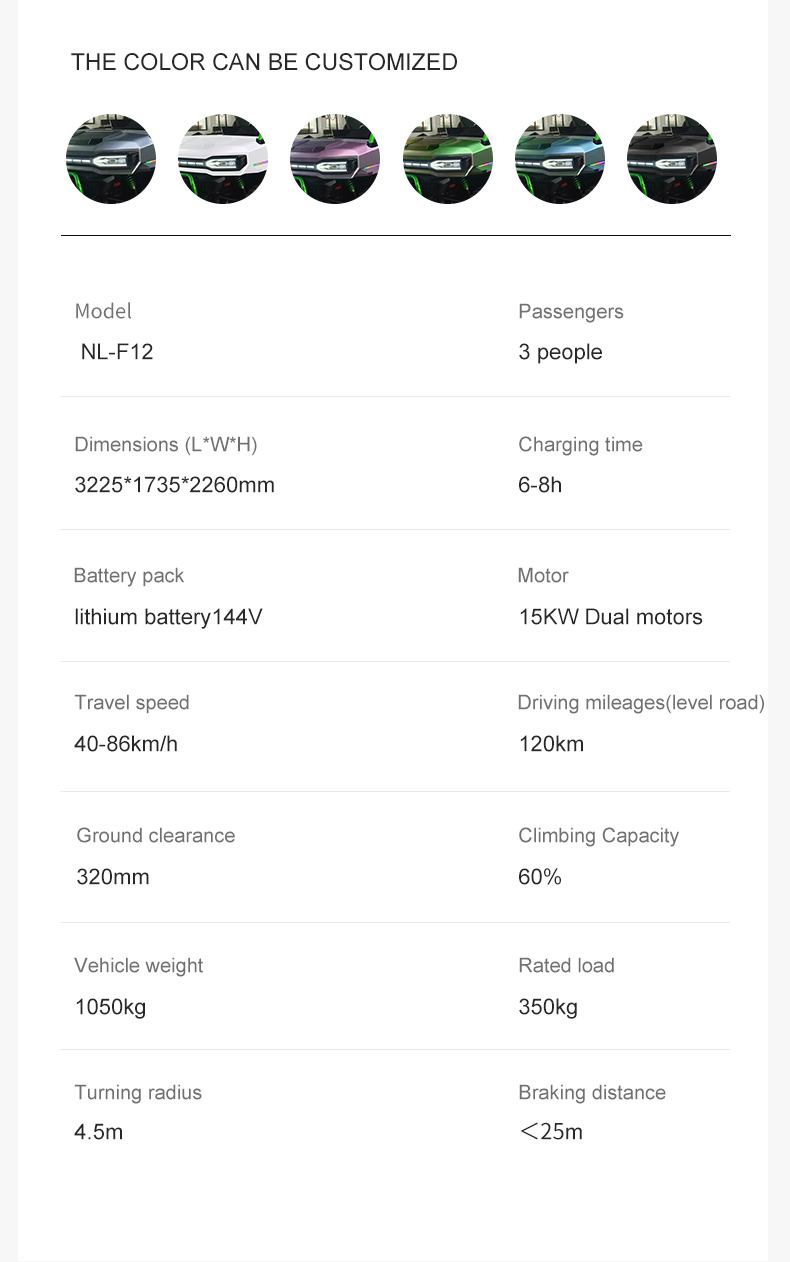Click "THE COLOR CAN BE CUSTOMIZED" heading

pyautogui.click(x=264, y=62)
